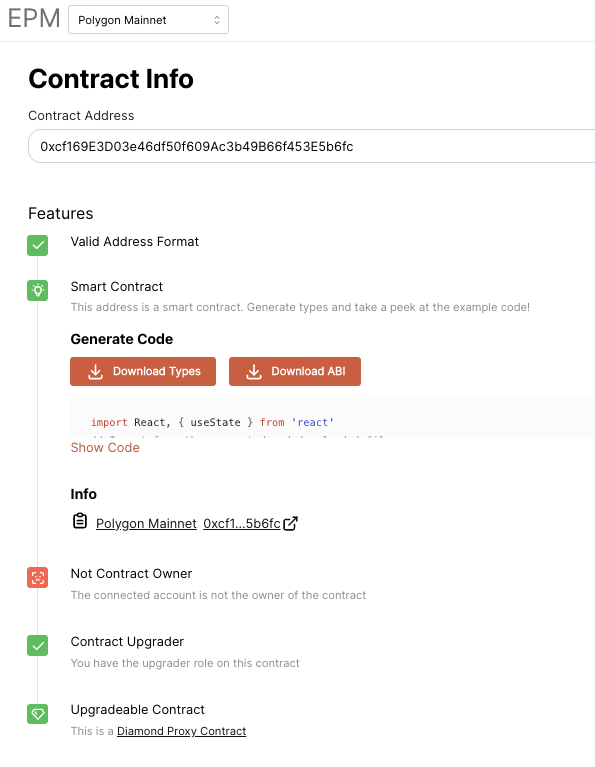Click the Download ABI button
595x767 pixels.
click(x=295, y=371)
